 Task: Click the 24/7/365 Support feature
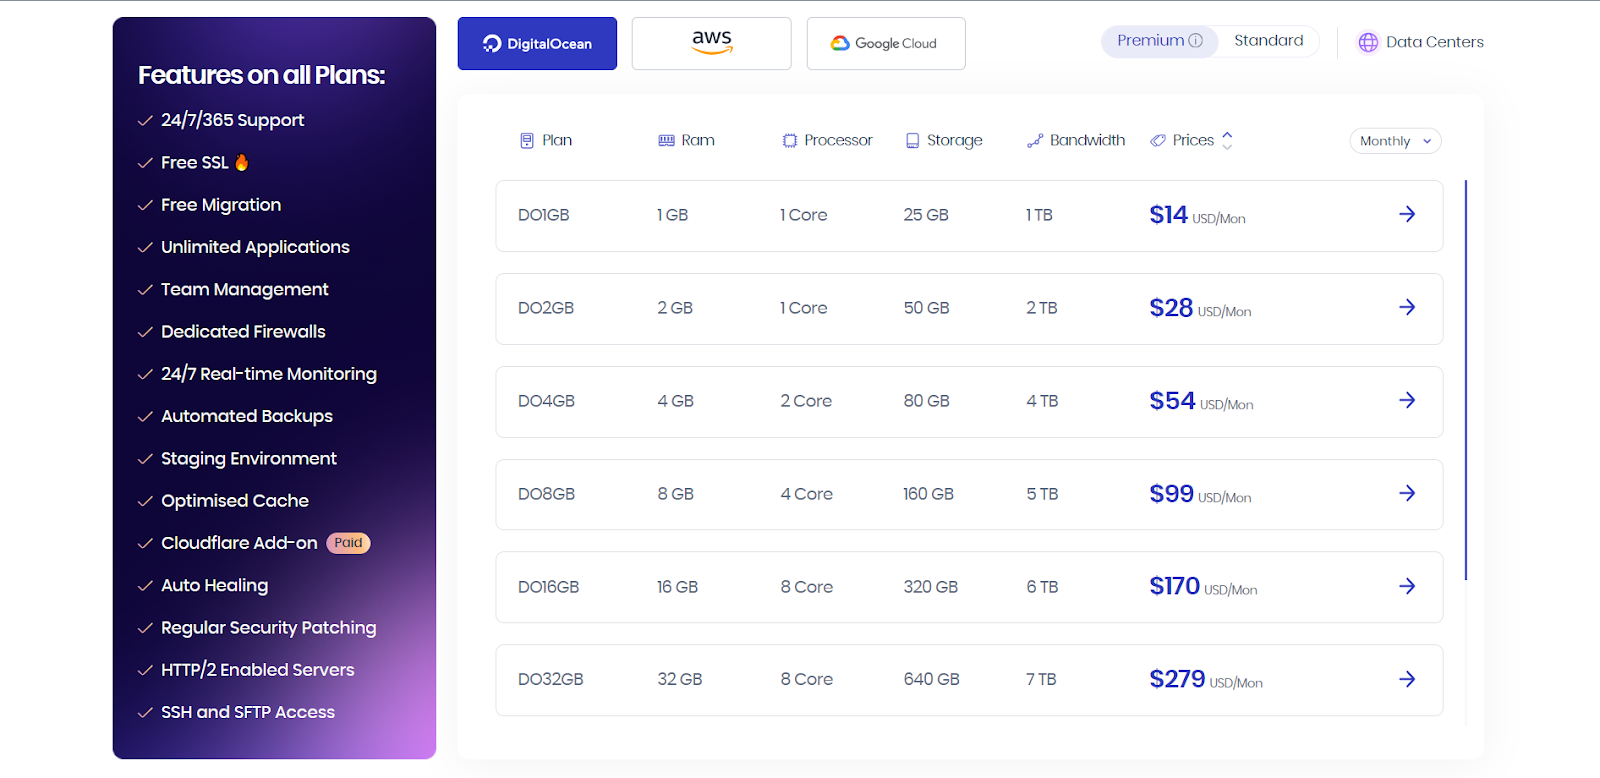click(232, 120)
